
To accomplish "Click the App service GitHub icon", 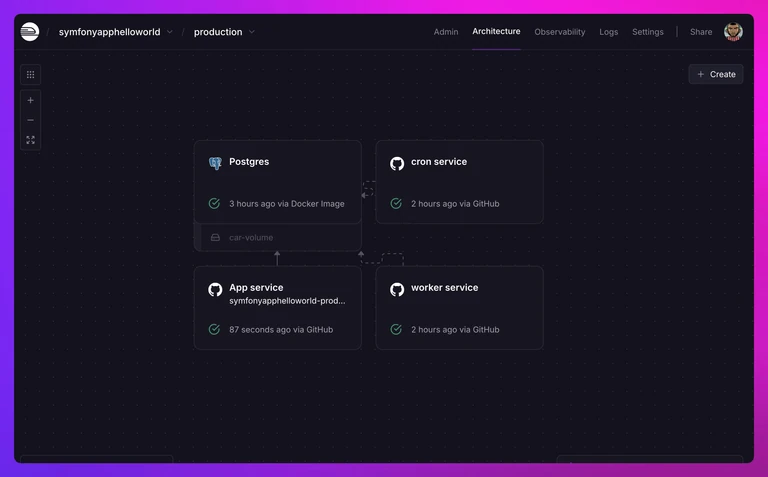I will tap(215, 289).
